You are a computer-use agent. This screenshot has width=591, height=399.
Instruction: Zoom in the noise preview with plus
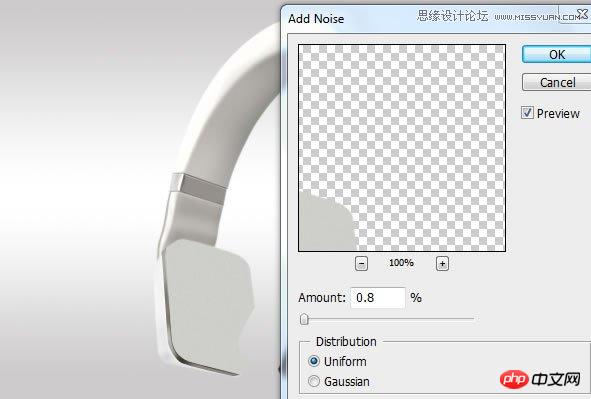pos(442,263)
